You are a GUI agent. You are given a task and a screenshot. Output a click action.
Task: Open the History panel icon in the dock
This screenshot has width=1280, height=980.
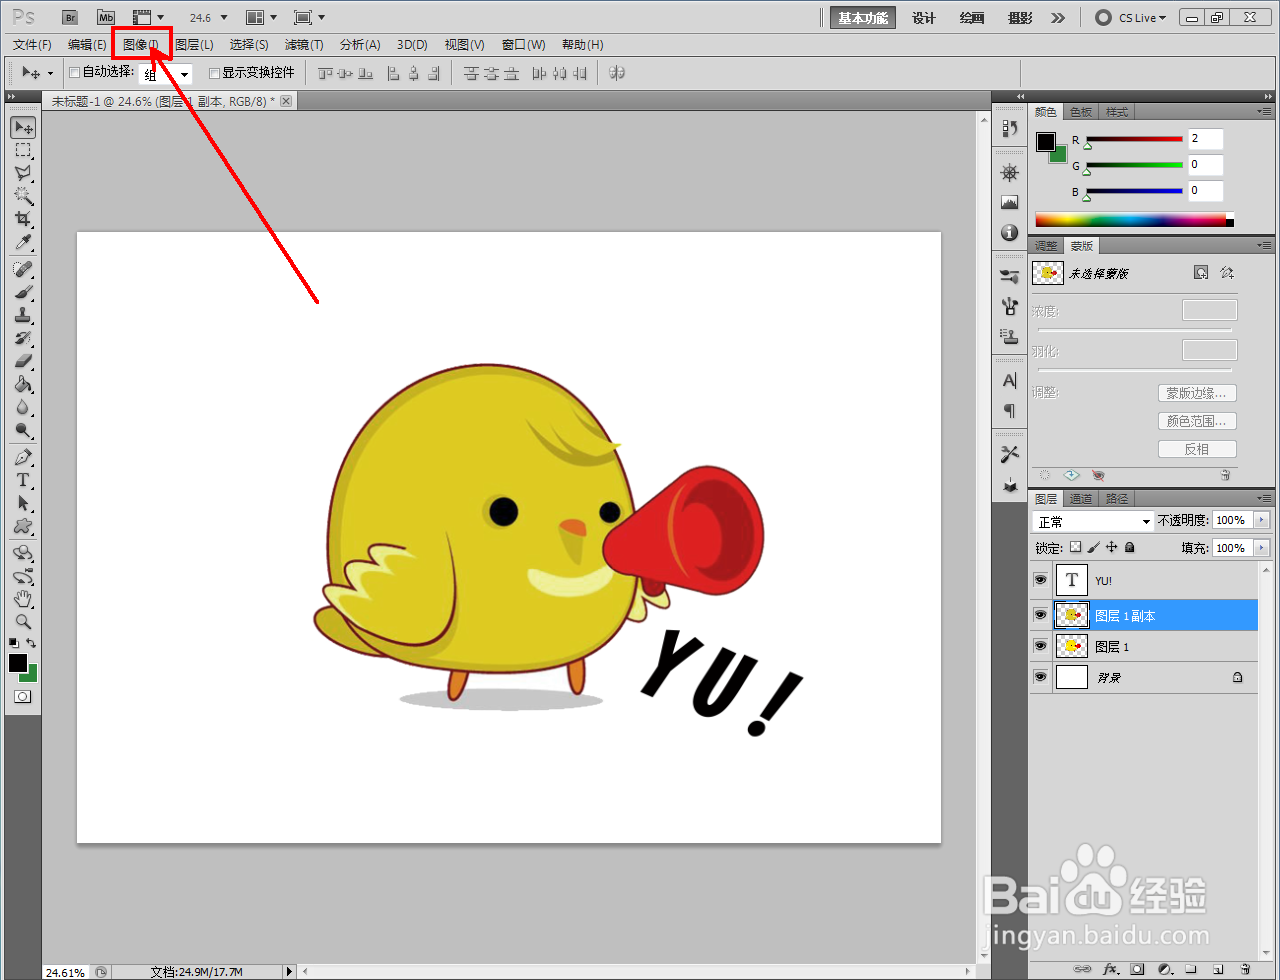click(x=1009, y=128)
